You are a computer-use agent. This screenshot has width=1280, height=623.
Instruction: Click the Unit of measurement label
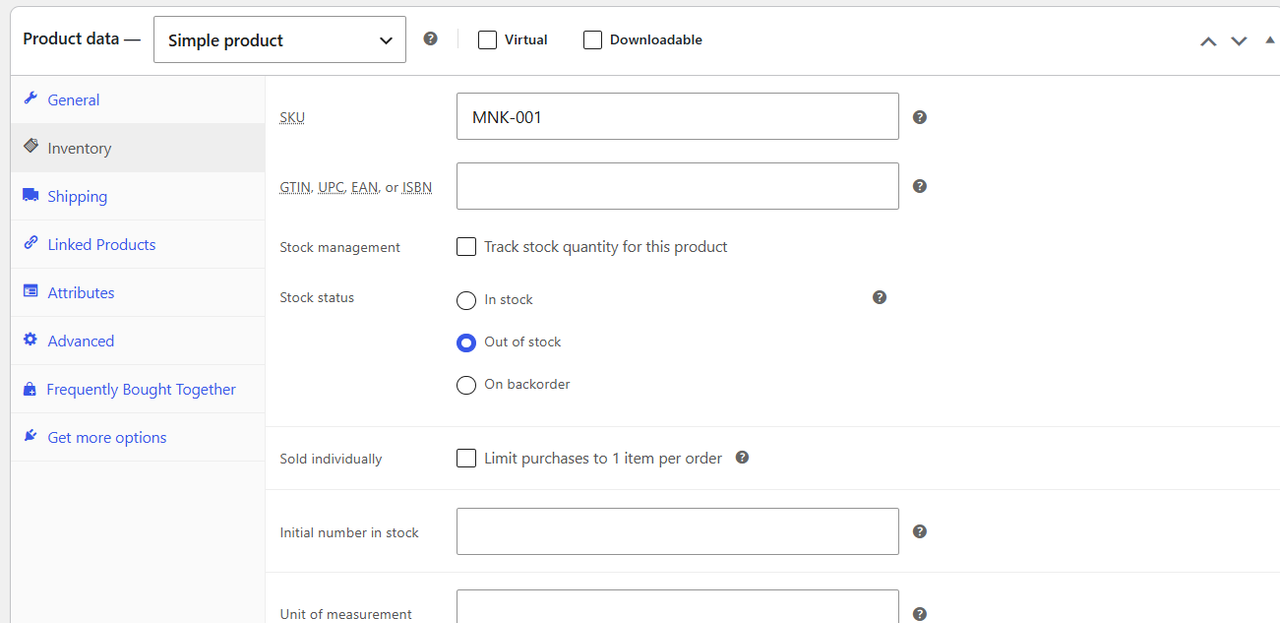346,614
